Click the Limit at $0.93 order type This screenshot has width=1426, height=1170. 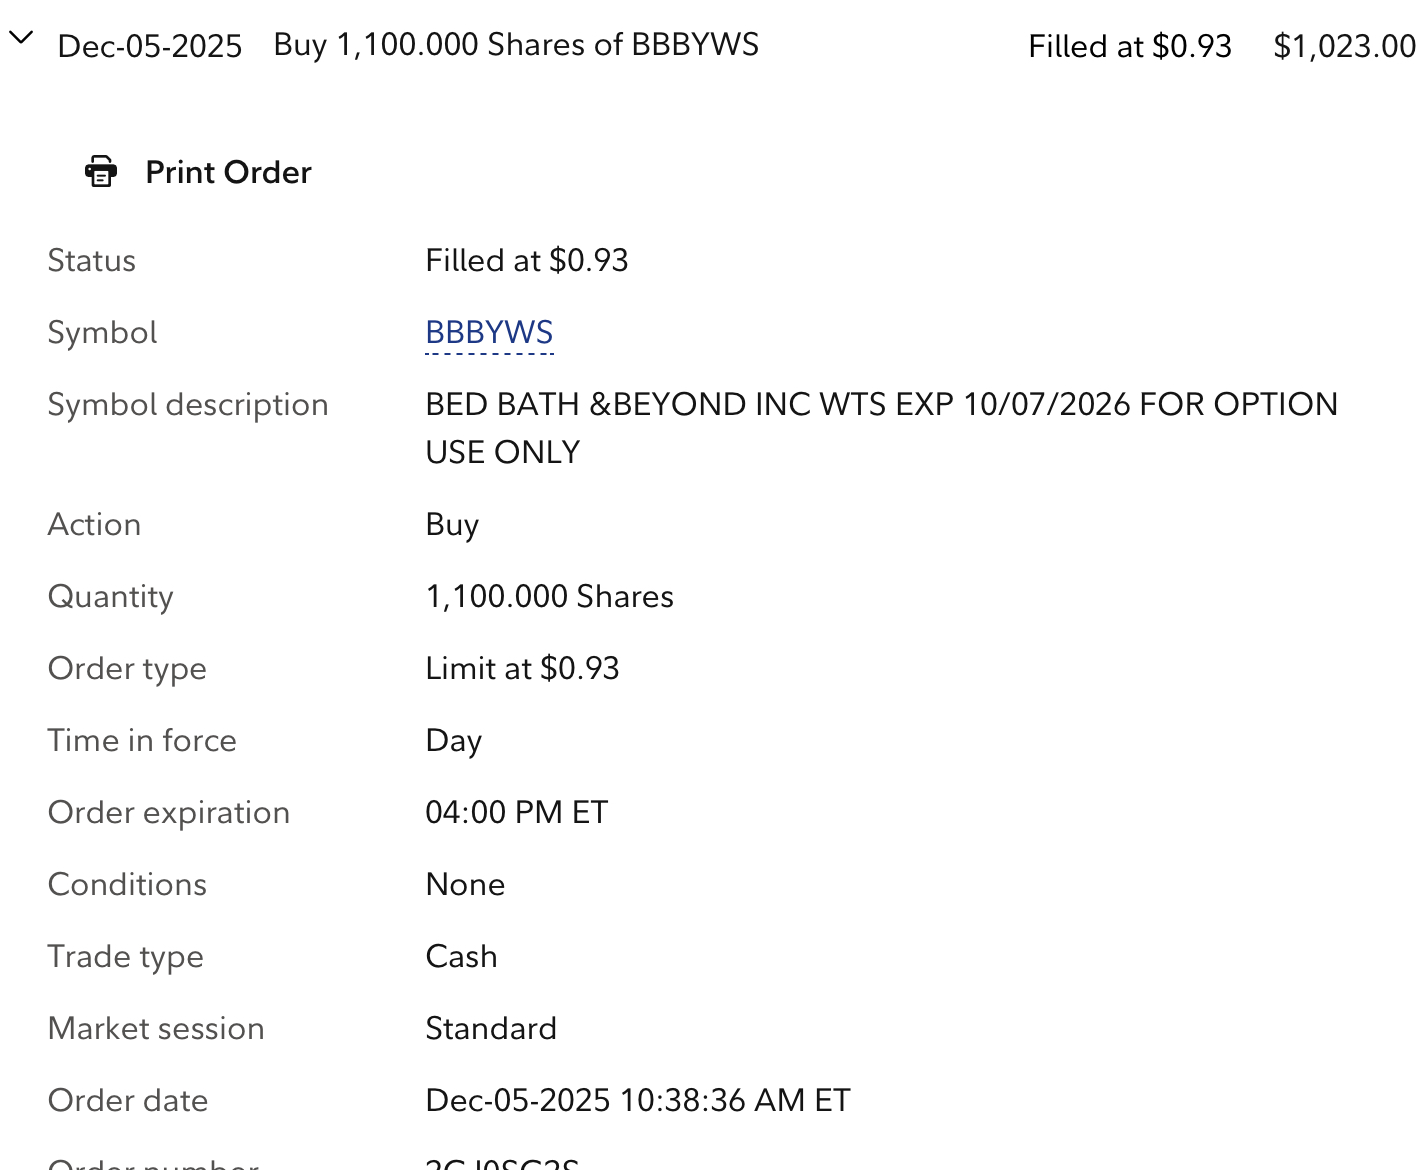pos(522,669)
